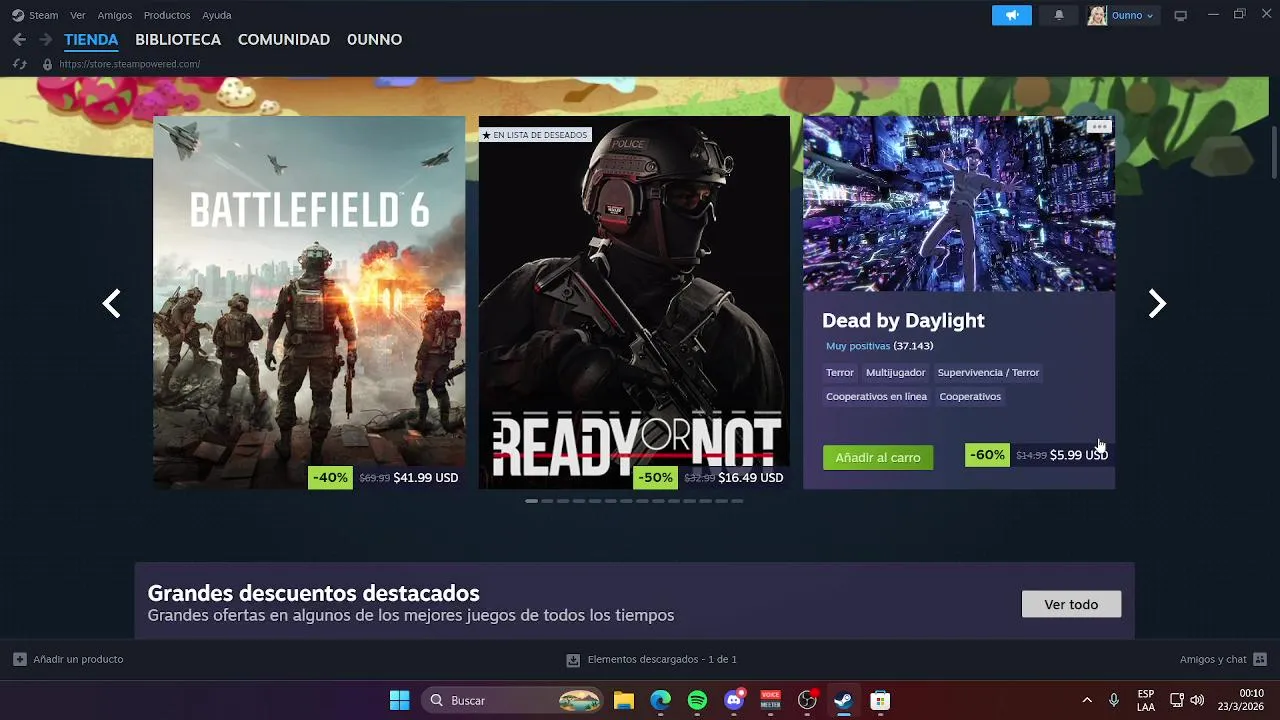Viewport: 1280px width, 720px height.
Task: Select the first carousel page indicator
Action: [x=531, y=501]
